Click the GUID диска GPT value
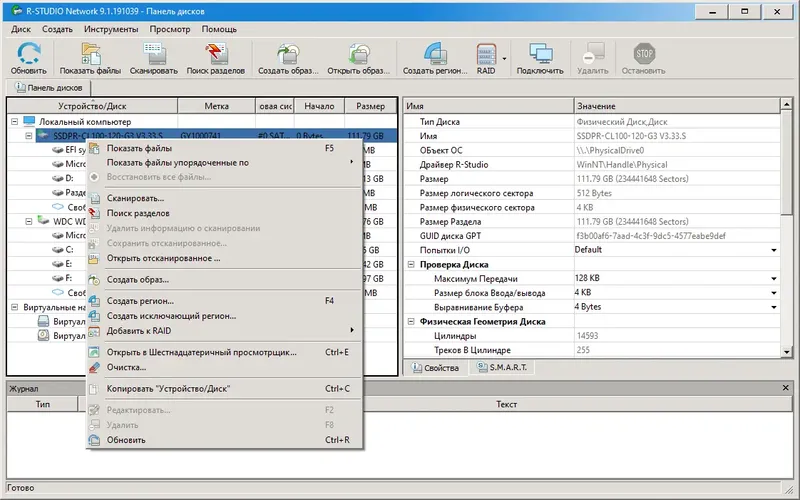 tap(651, 236)
